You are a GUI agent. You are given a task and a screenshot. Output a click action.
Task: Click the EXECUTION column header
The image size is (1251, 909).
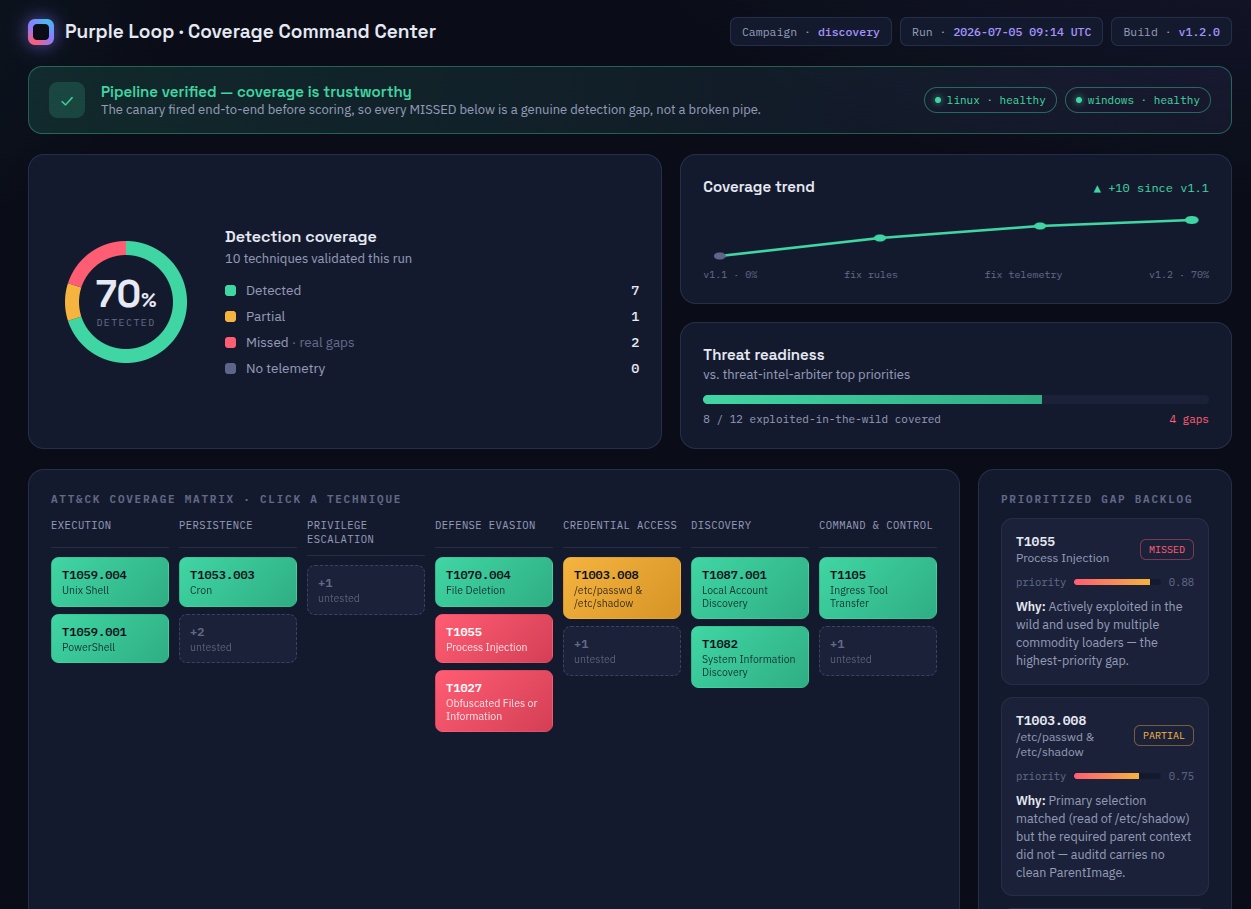81,525
